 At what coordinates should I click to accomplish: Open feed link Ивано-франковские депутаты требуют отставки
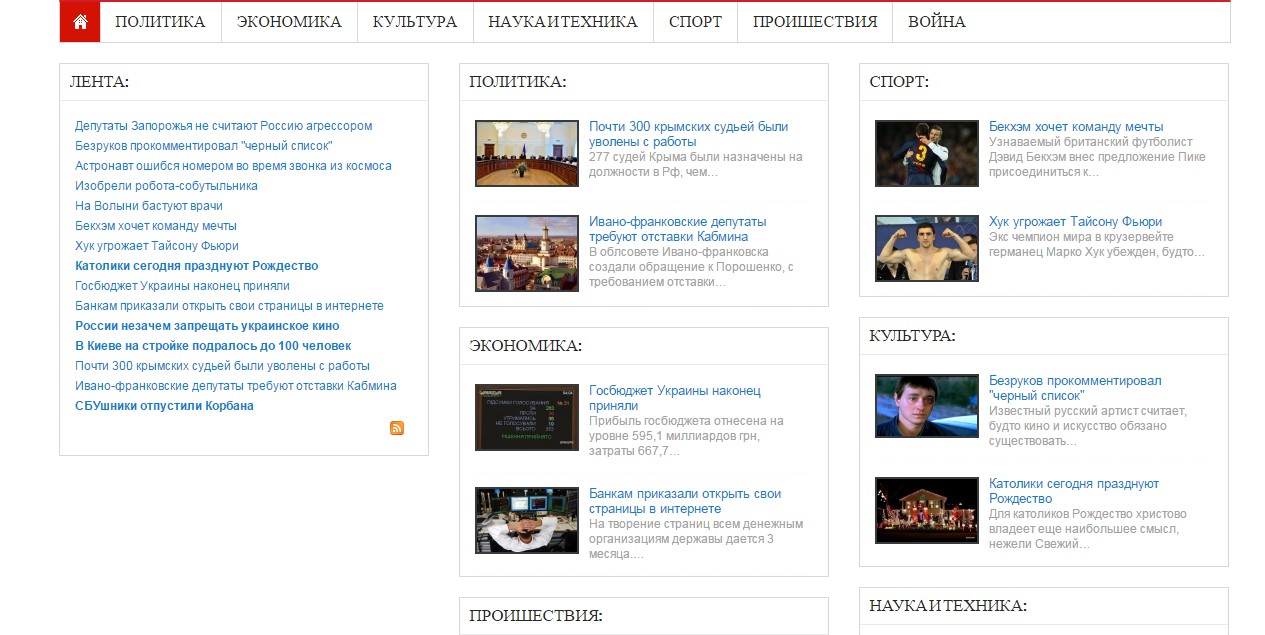tap(236, 386)
